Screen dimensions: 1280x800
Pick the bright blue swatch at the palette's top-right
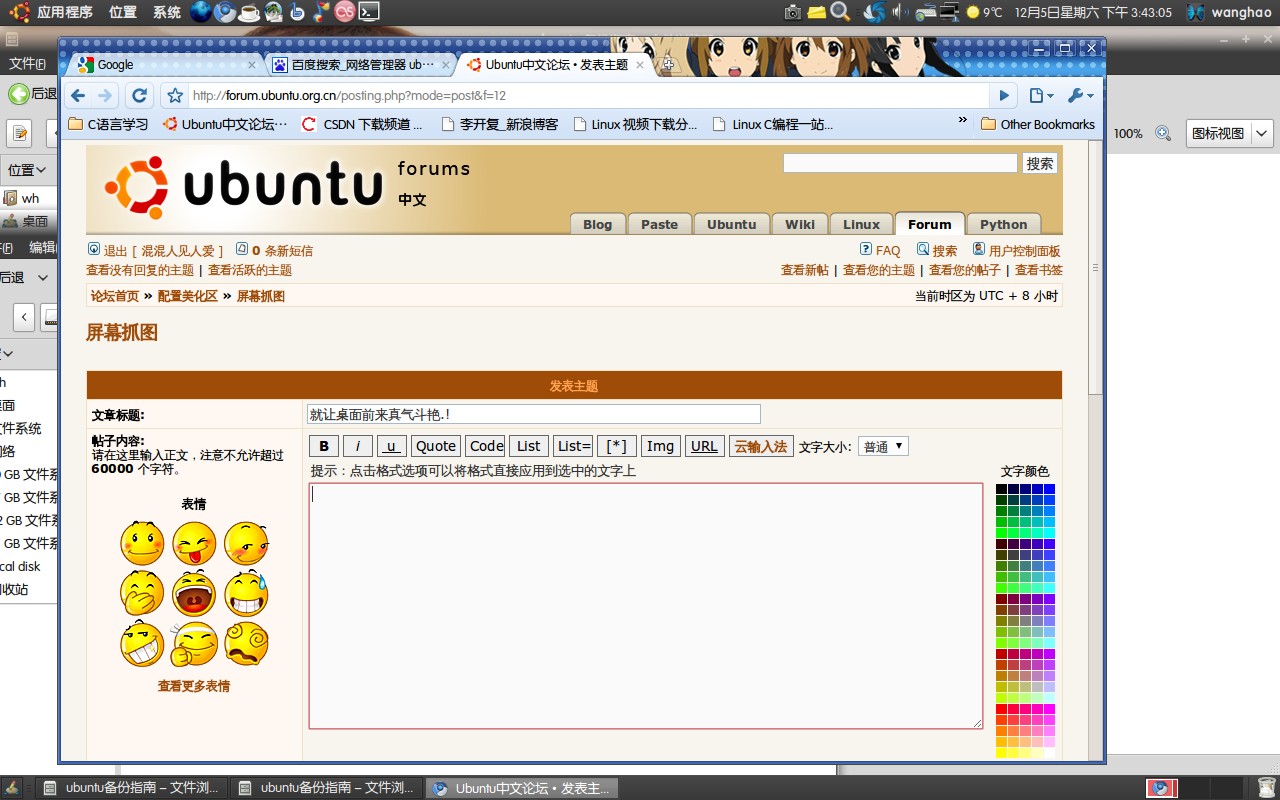coord(1049,489)
